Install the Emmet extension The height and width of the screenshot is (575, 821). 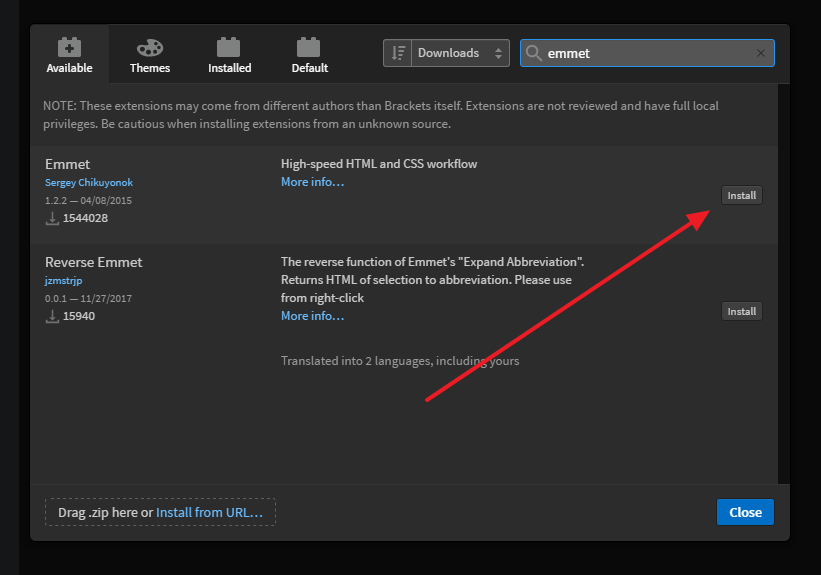pyautogui.click(x=741, y=195)
